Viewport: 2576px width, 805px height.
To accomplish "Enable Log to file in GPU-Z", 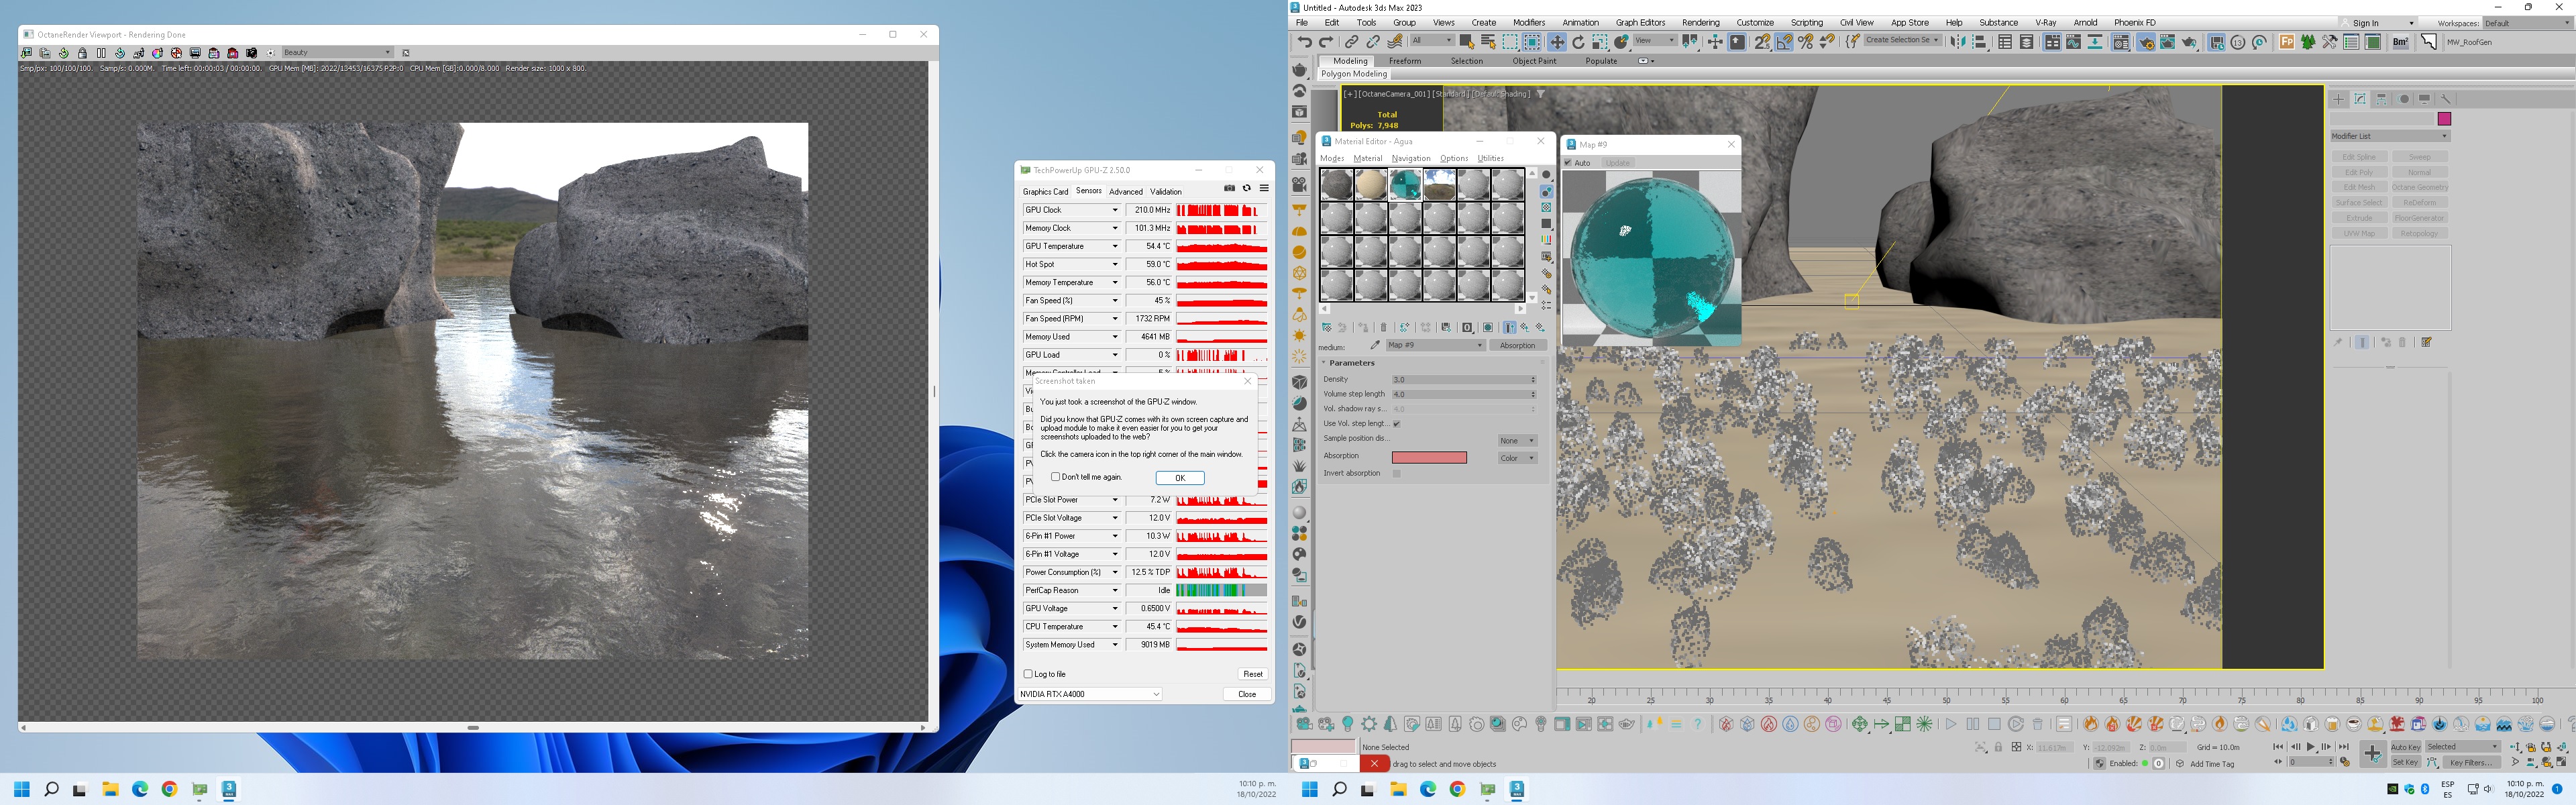I will point(1028,674).
